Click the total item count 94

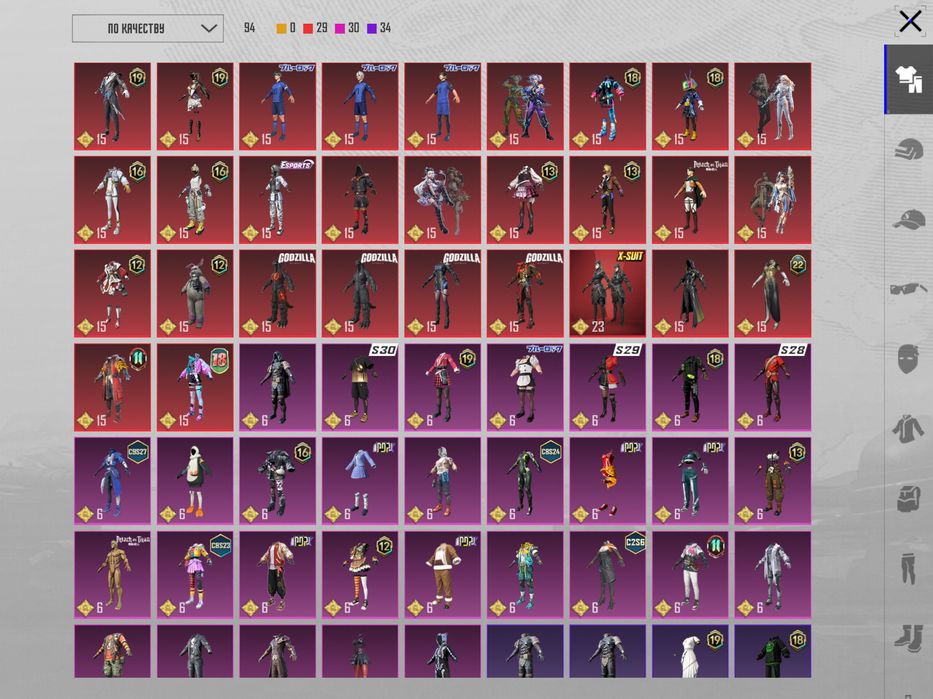click(249, 28)
